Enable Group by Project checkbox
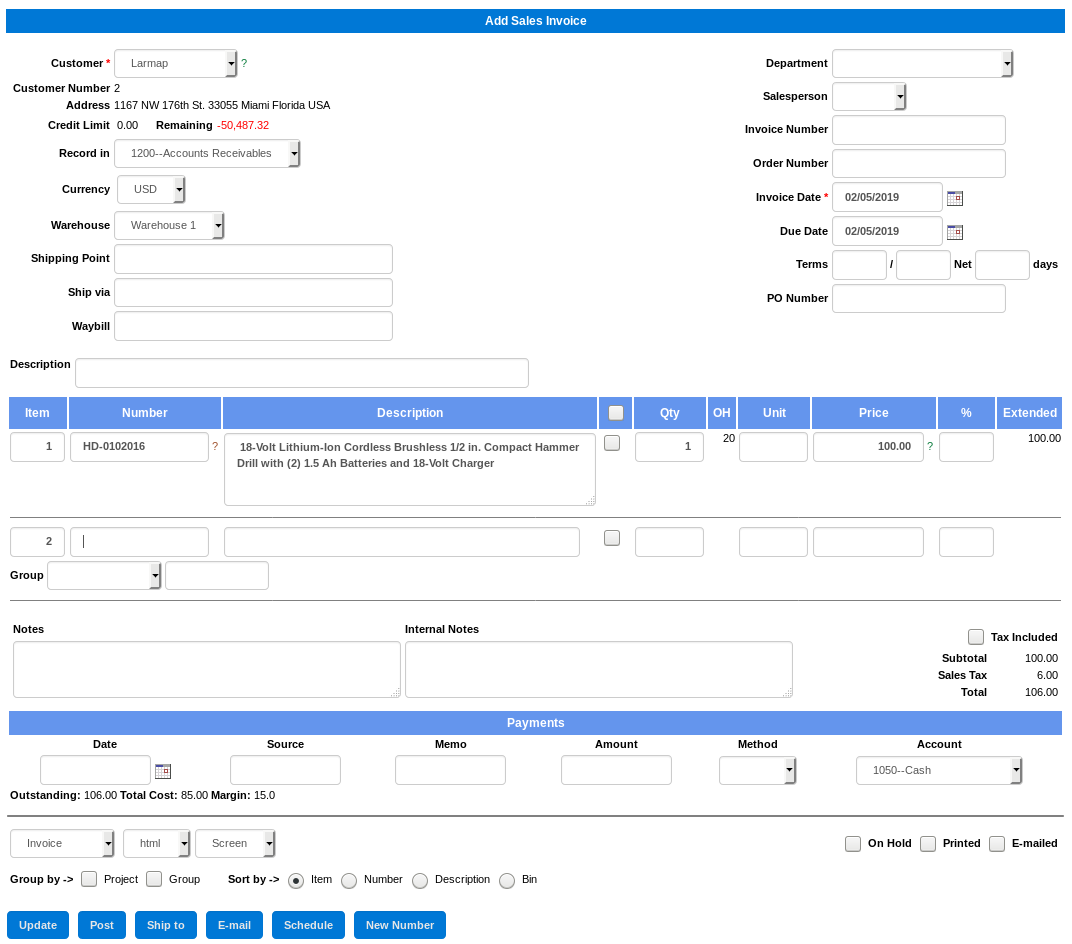Viewport: 1072px width, 944px height. [89, 879]
